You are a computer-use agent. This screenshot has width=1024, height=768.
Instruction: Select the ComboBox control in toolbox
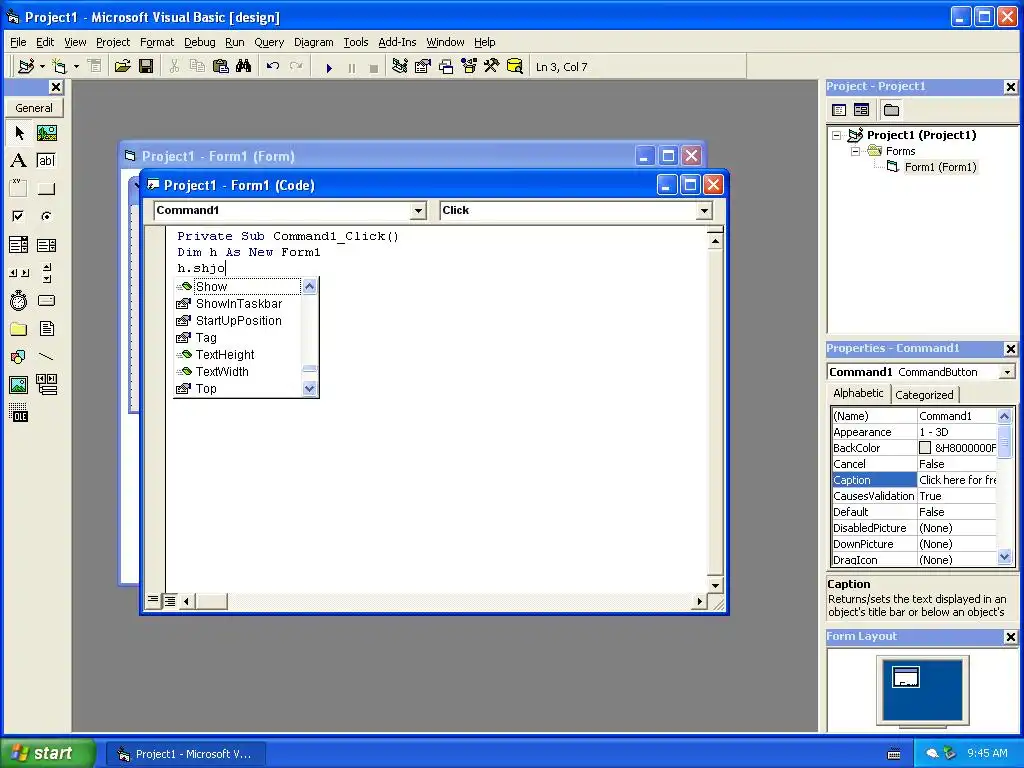[19, 245]
